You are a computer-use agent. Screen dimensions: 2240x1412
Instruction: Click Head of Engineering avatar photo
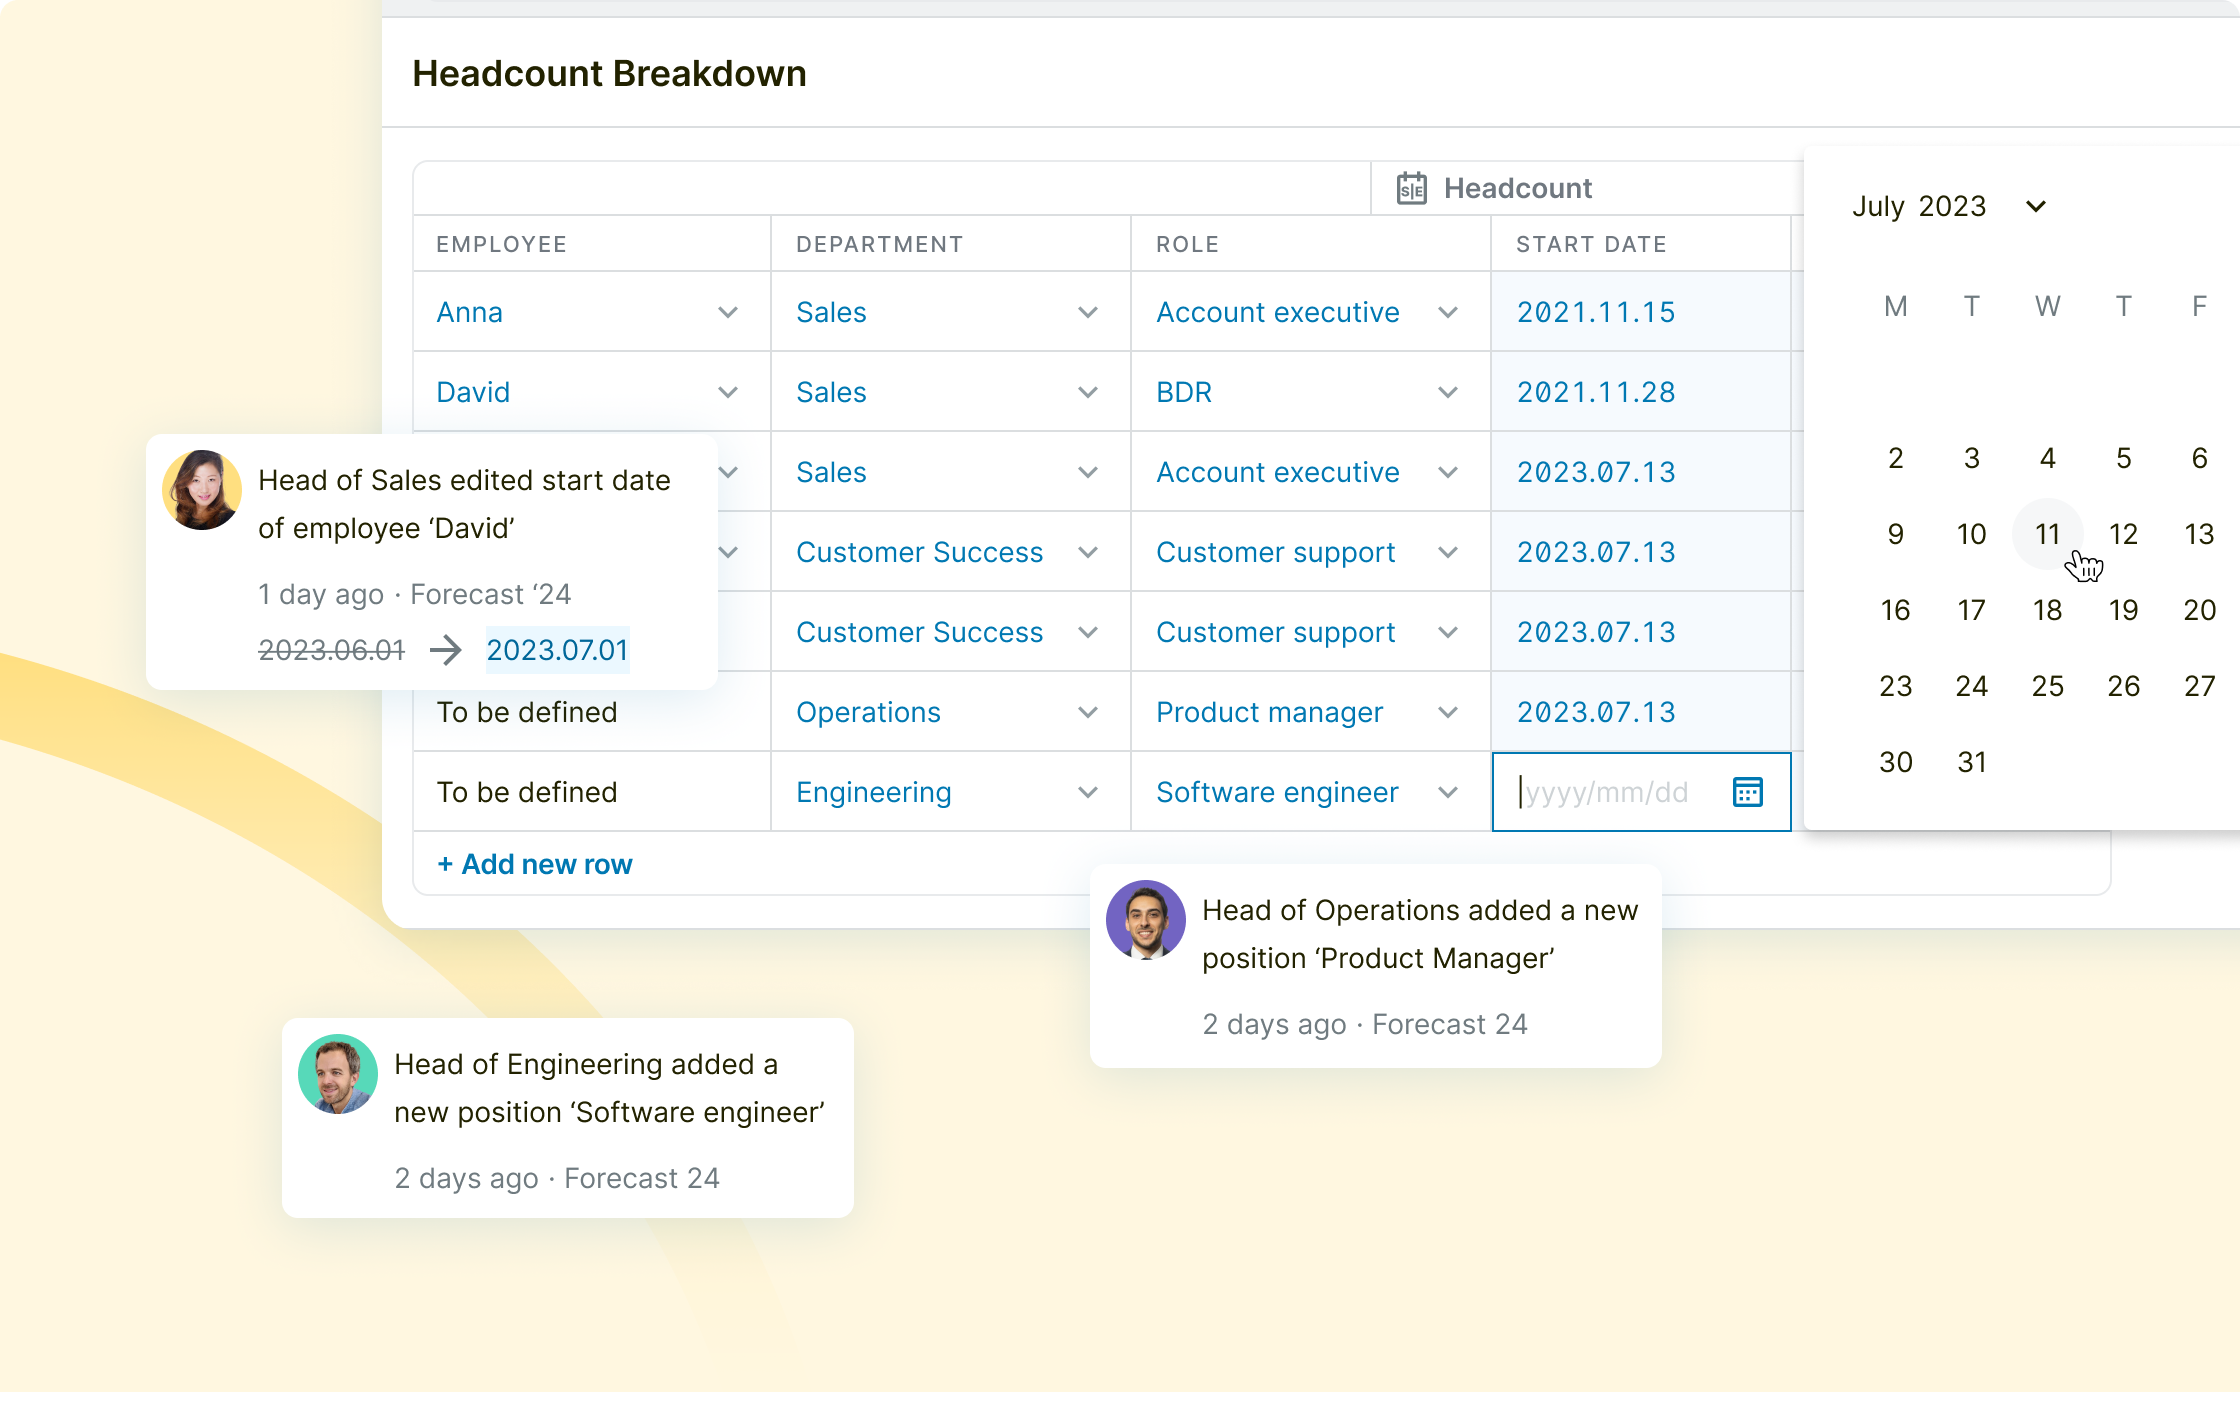(x=338, y=1074)
